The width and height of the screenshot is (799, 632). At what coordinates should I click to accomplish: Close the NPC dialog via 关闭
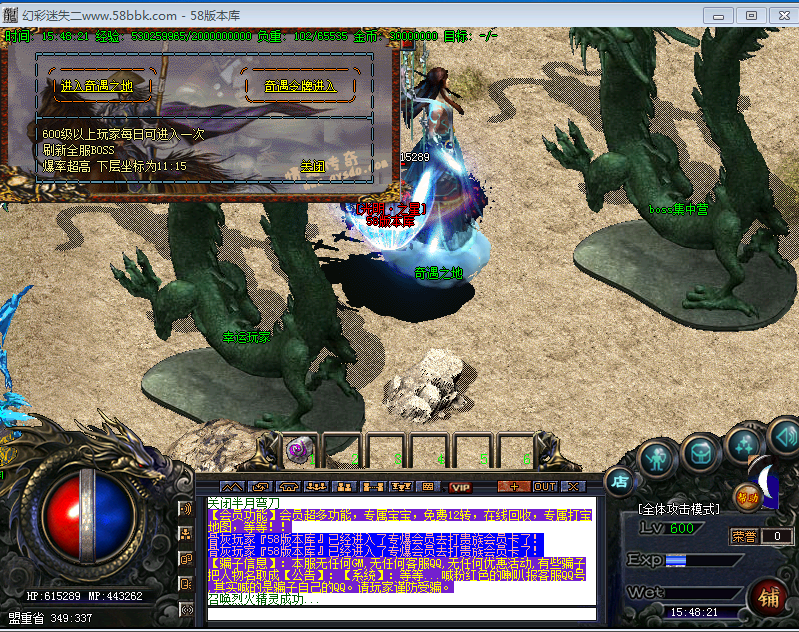[312, 166]
